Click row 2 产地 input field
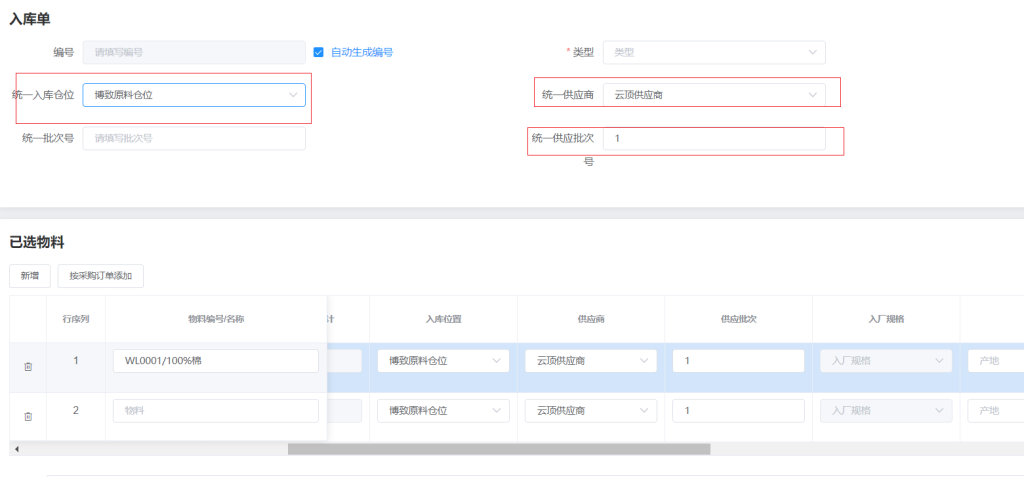Image resolution: width=1024 pixels, height=477 pixels. [995, 410]
